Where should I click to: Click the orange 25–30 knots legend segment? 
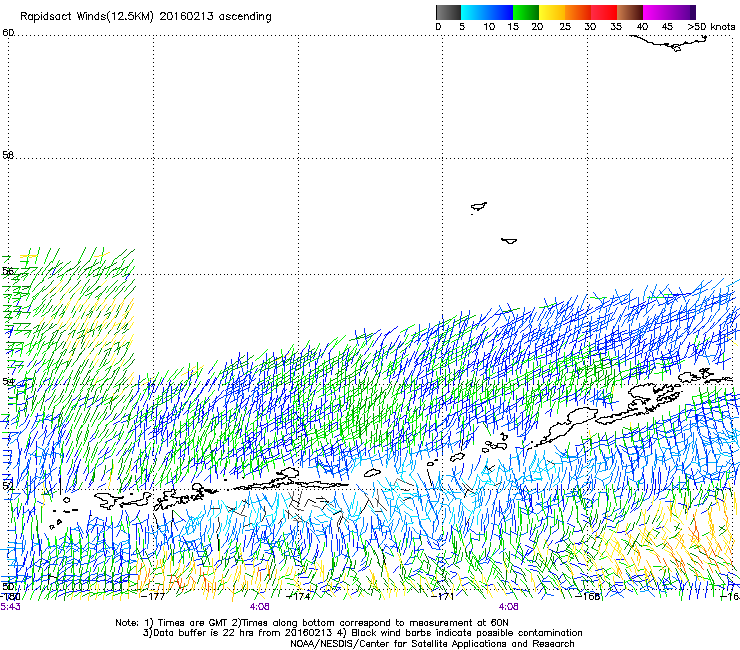(x=578, y=12)
